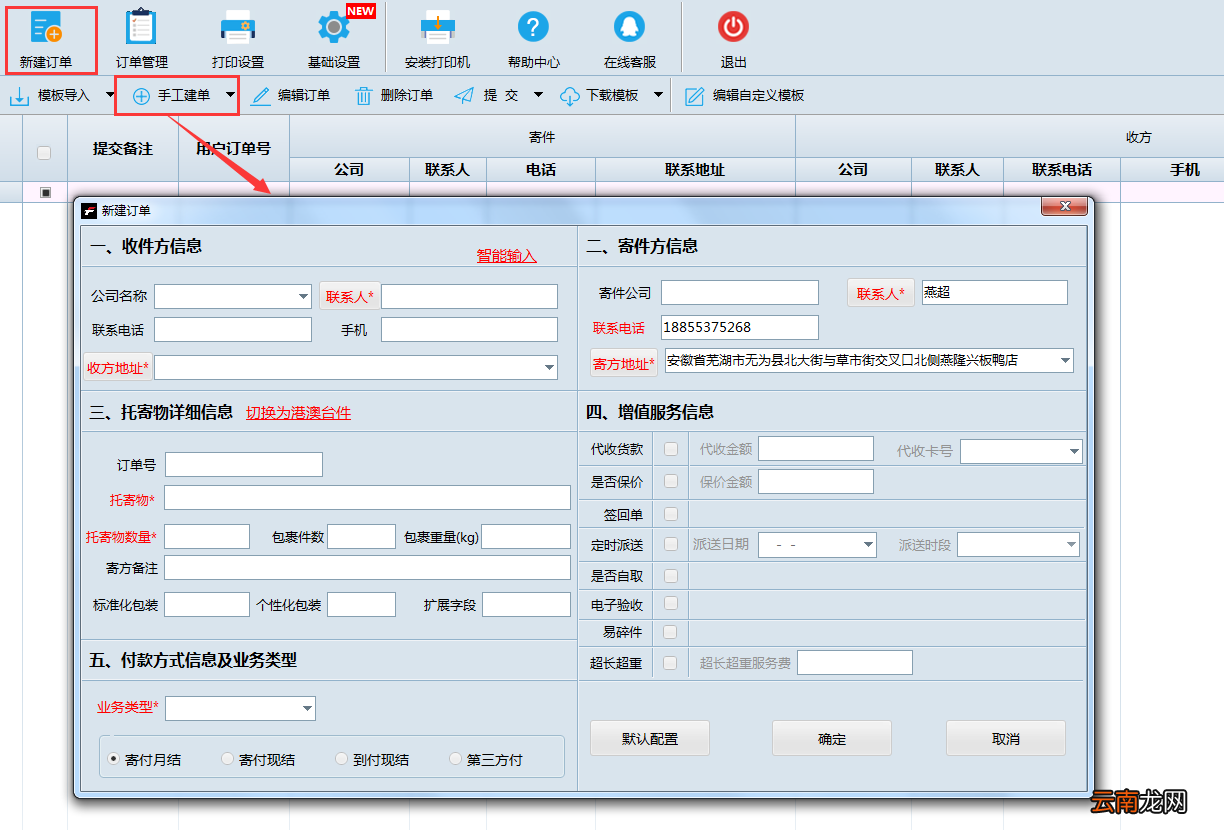Click 编辑订单 pencil item
Image resolution: width=1224 pixels, height=830 pixels.
tap(290, 96)
